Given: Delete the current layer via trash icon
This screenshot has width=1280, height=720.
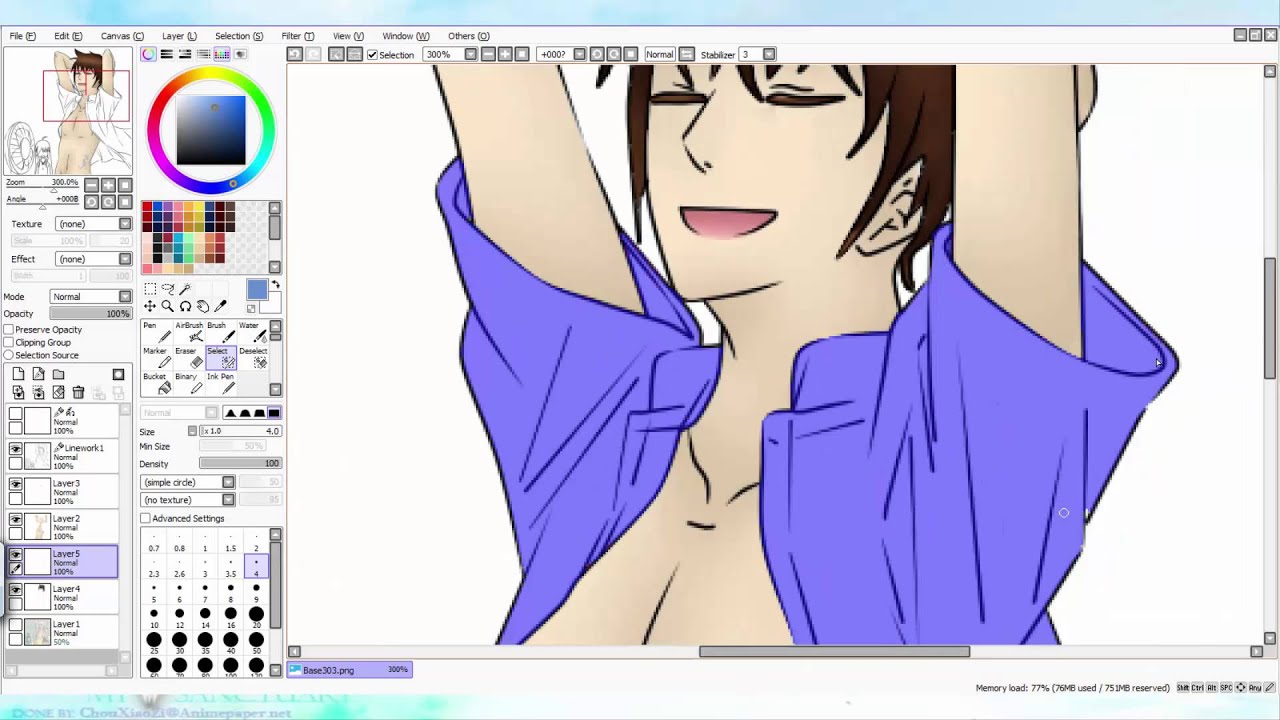Looking at the screenshot, I should click(78, 393).
